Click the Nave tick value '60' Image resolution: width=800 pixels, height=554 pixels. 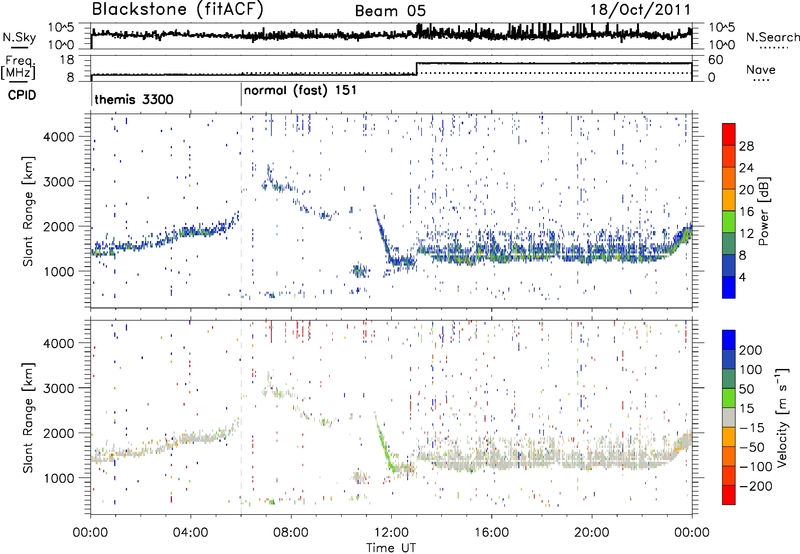(x=716, y=60)
